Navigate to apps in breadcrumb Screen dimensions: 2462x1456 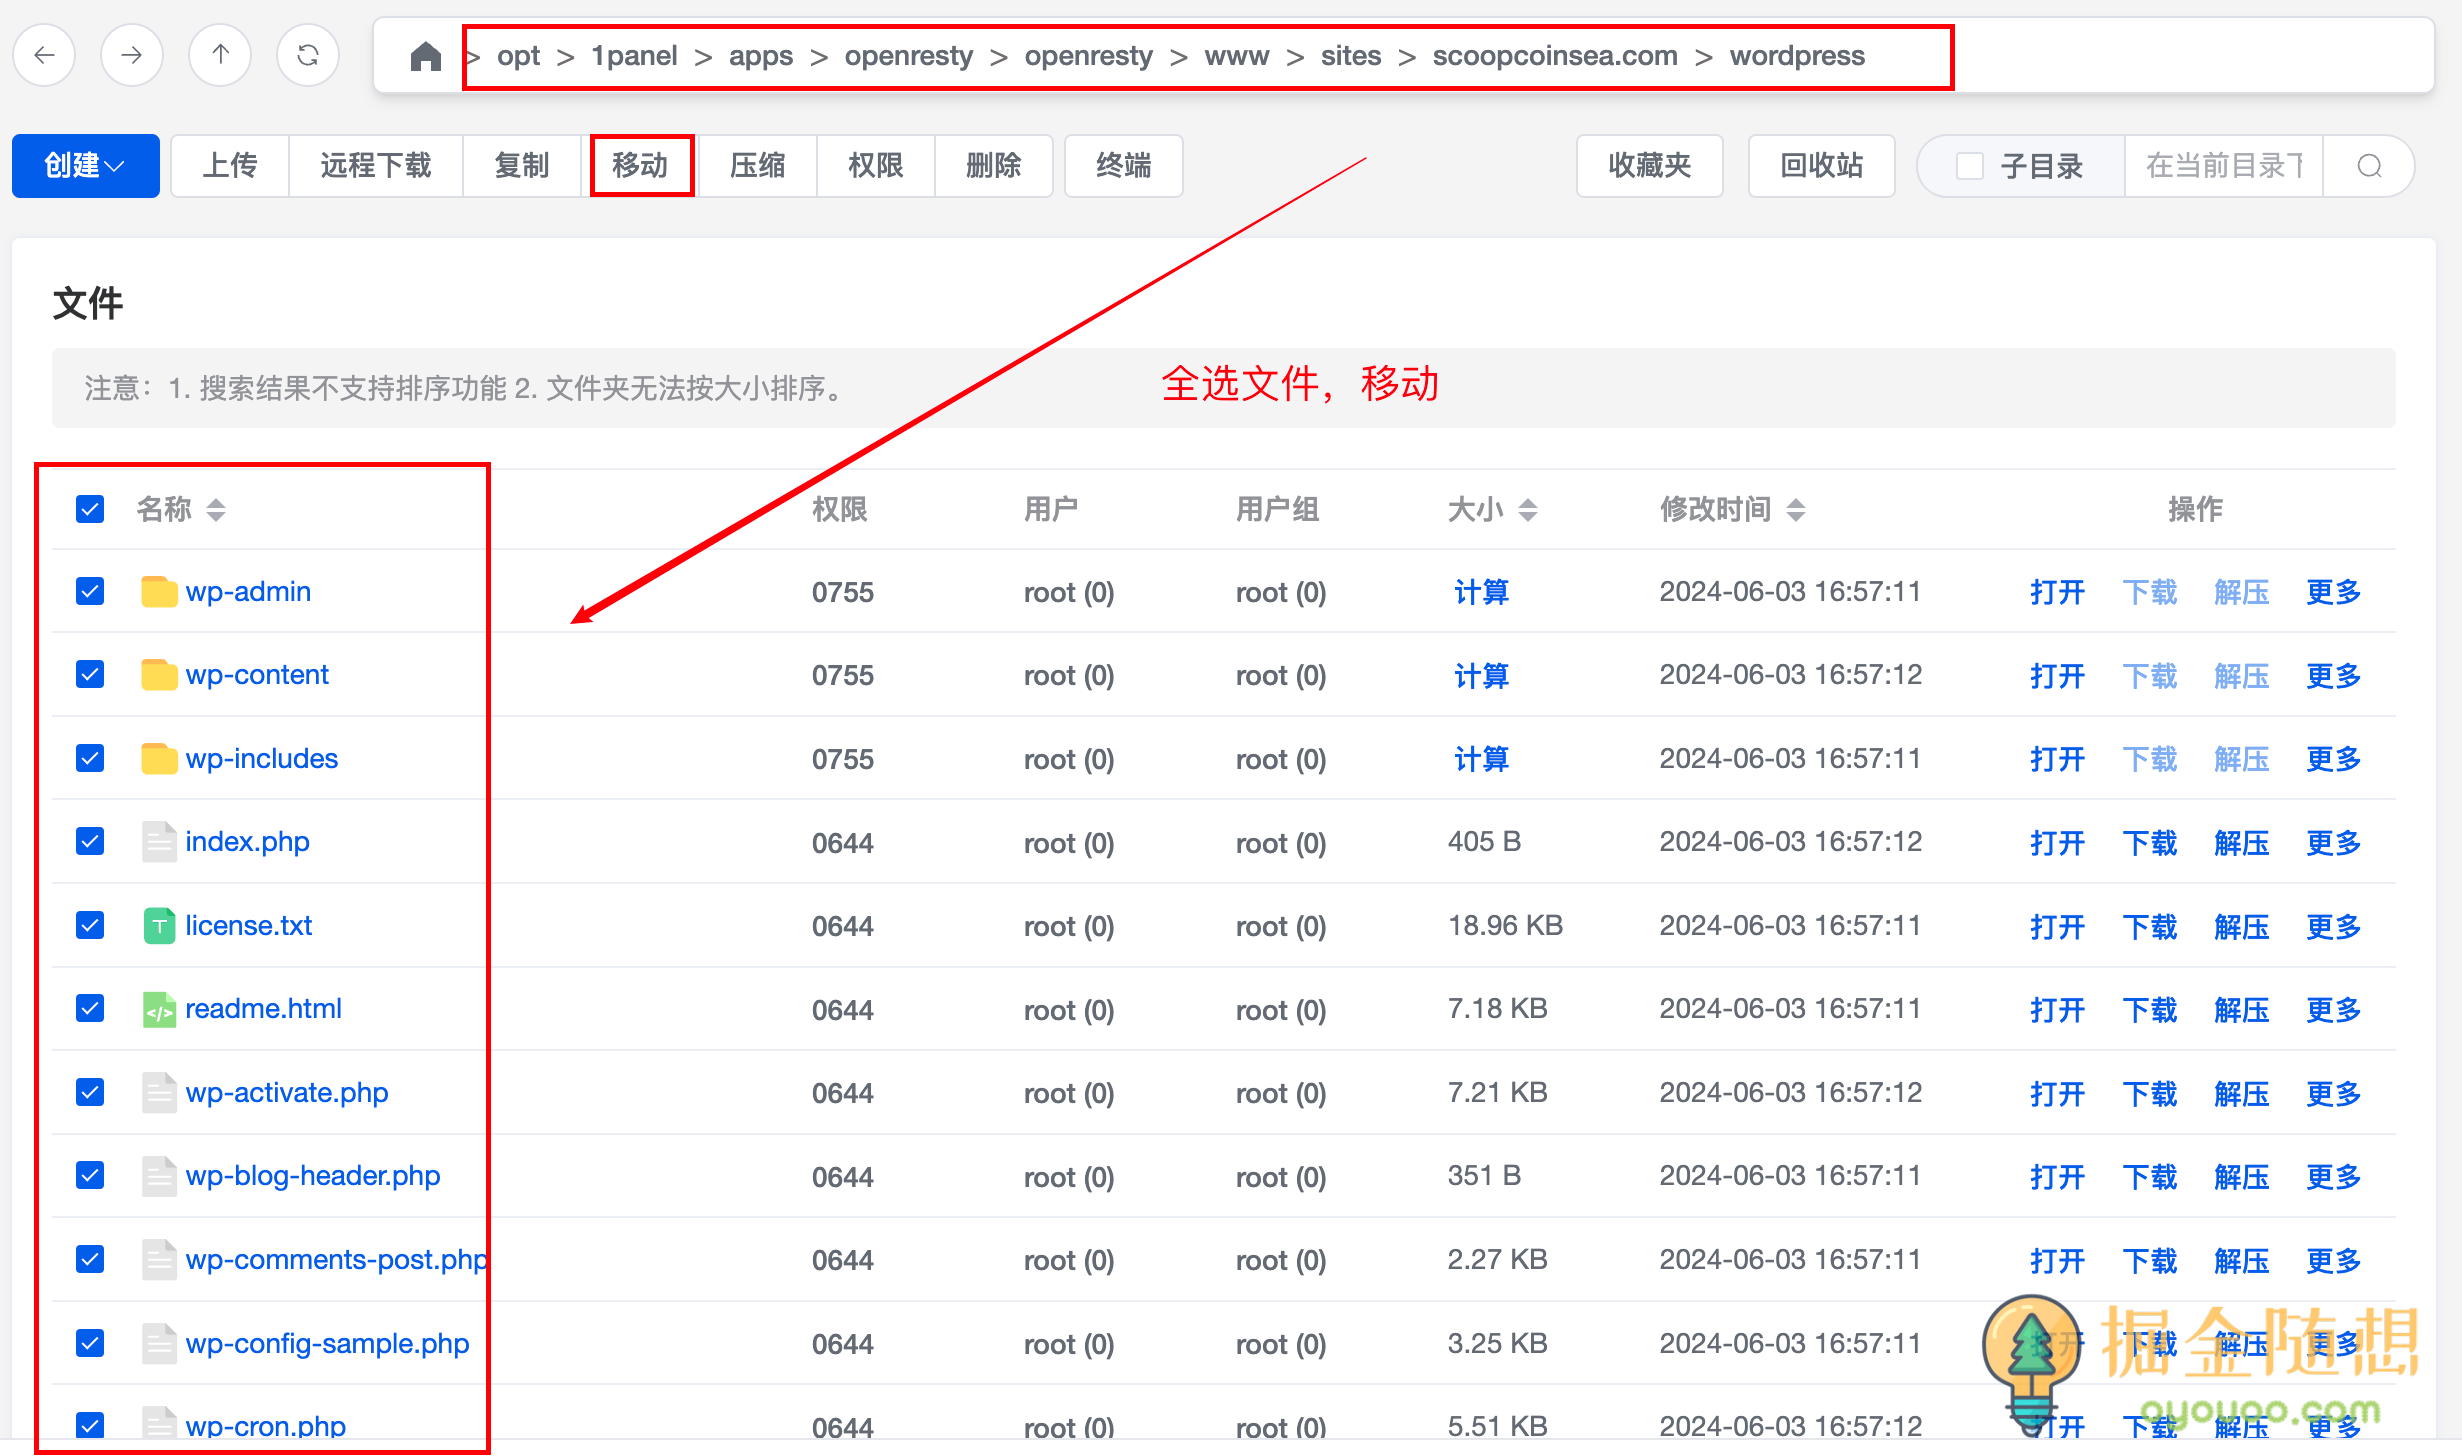(760, 56)
